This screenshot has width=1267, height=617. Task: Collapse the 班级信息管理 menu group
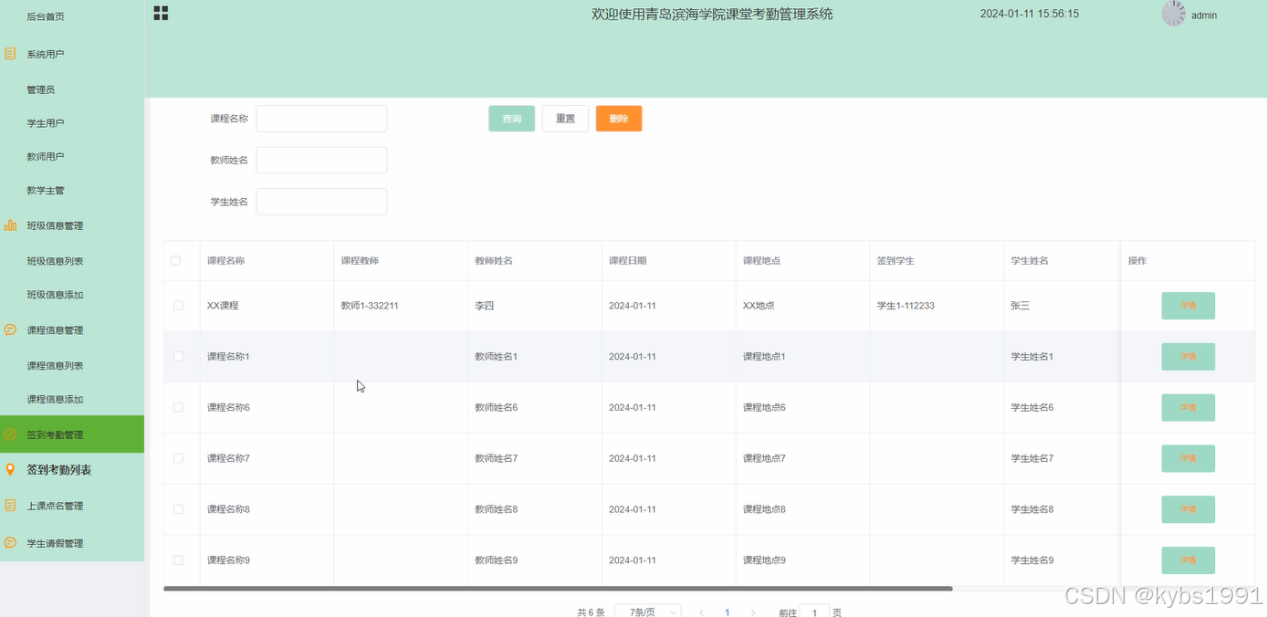pyautogui.click(x=72, y=226)
